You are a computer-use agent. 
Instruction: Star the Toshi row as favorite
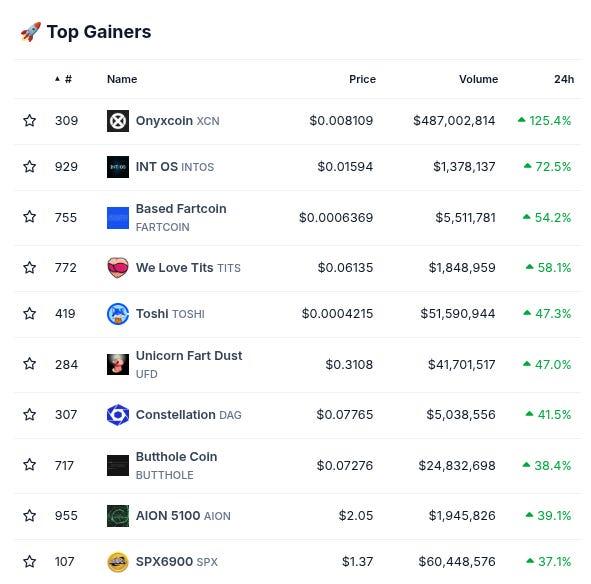(x=29, y=314)
